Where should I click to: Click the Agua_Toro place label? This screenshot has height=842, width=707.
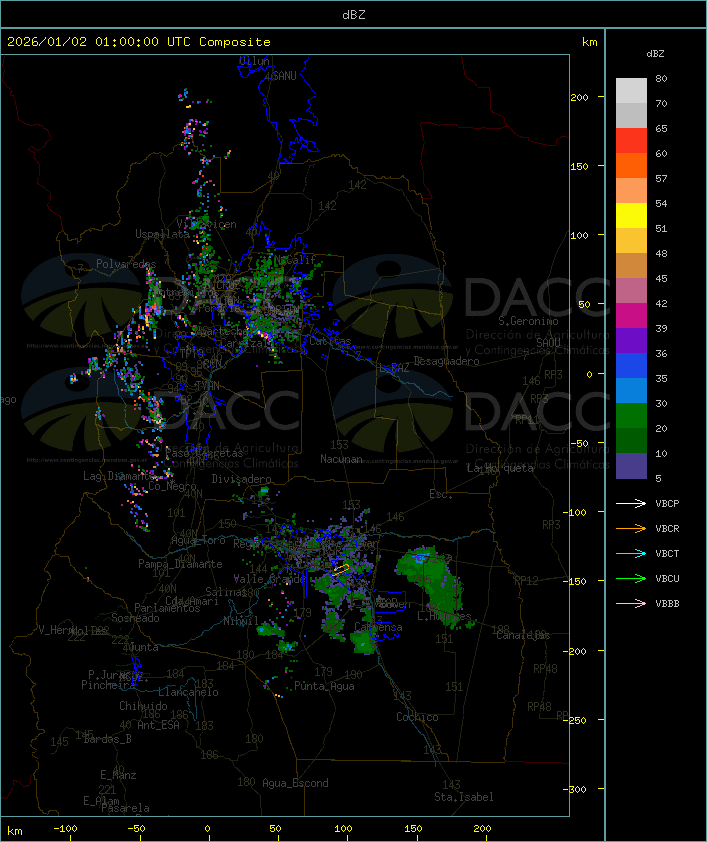(x=198, y=540)
